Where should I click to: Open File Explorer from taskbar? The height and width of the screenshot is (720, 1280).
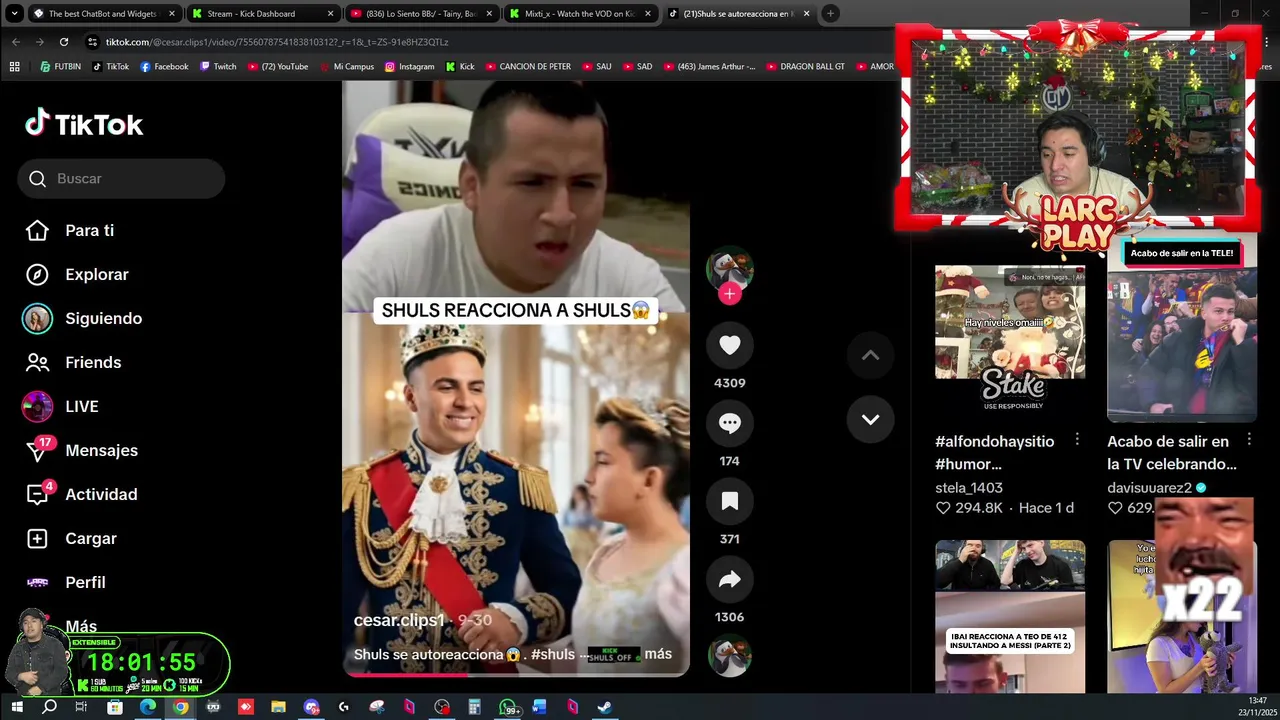[278, 707]
